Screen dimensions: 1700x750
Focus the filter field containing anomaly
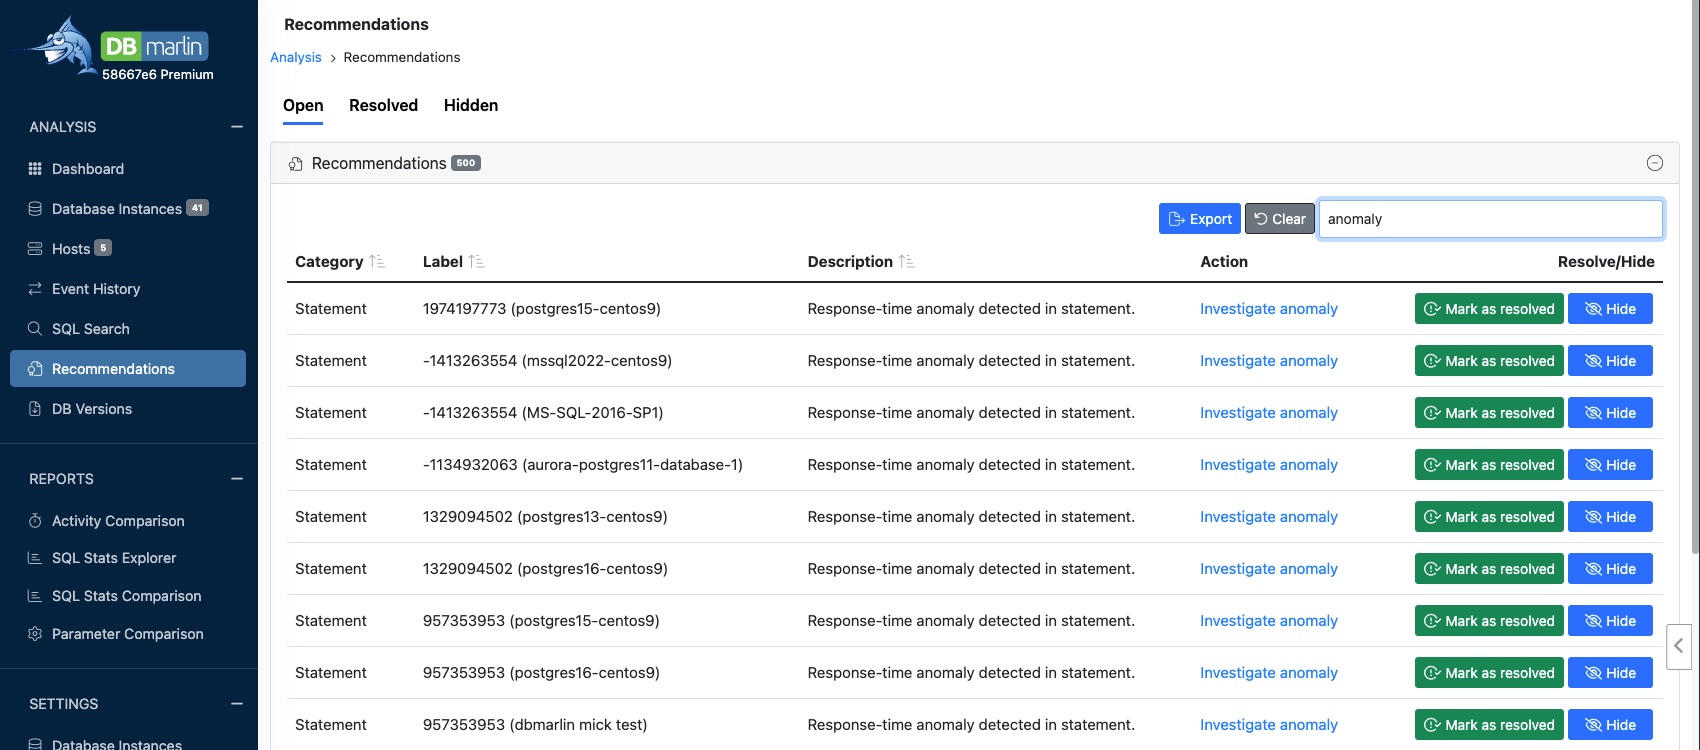tap(1491, 219)
